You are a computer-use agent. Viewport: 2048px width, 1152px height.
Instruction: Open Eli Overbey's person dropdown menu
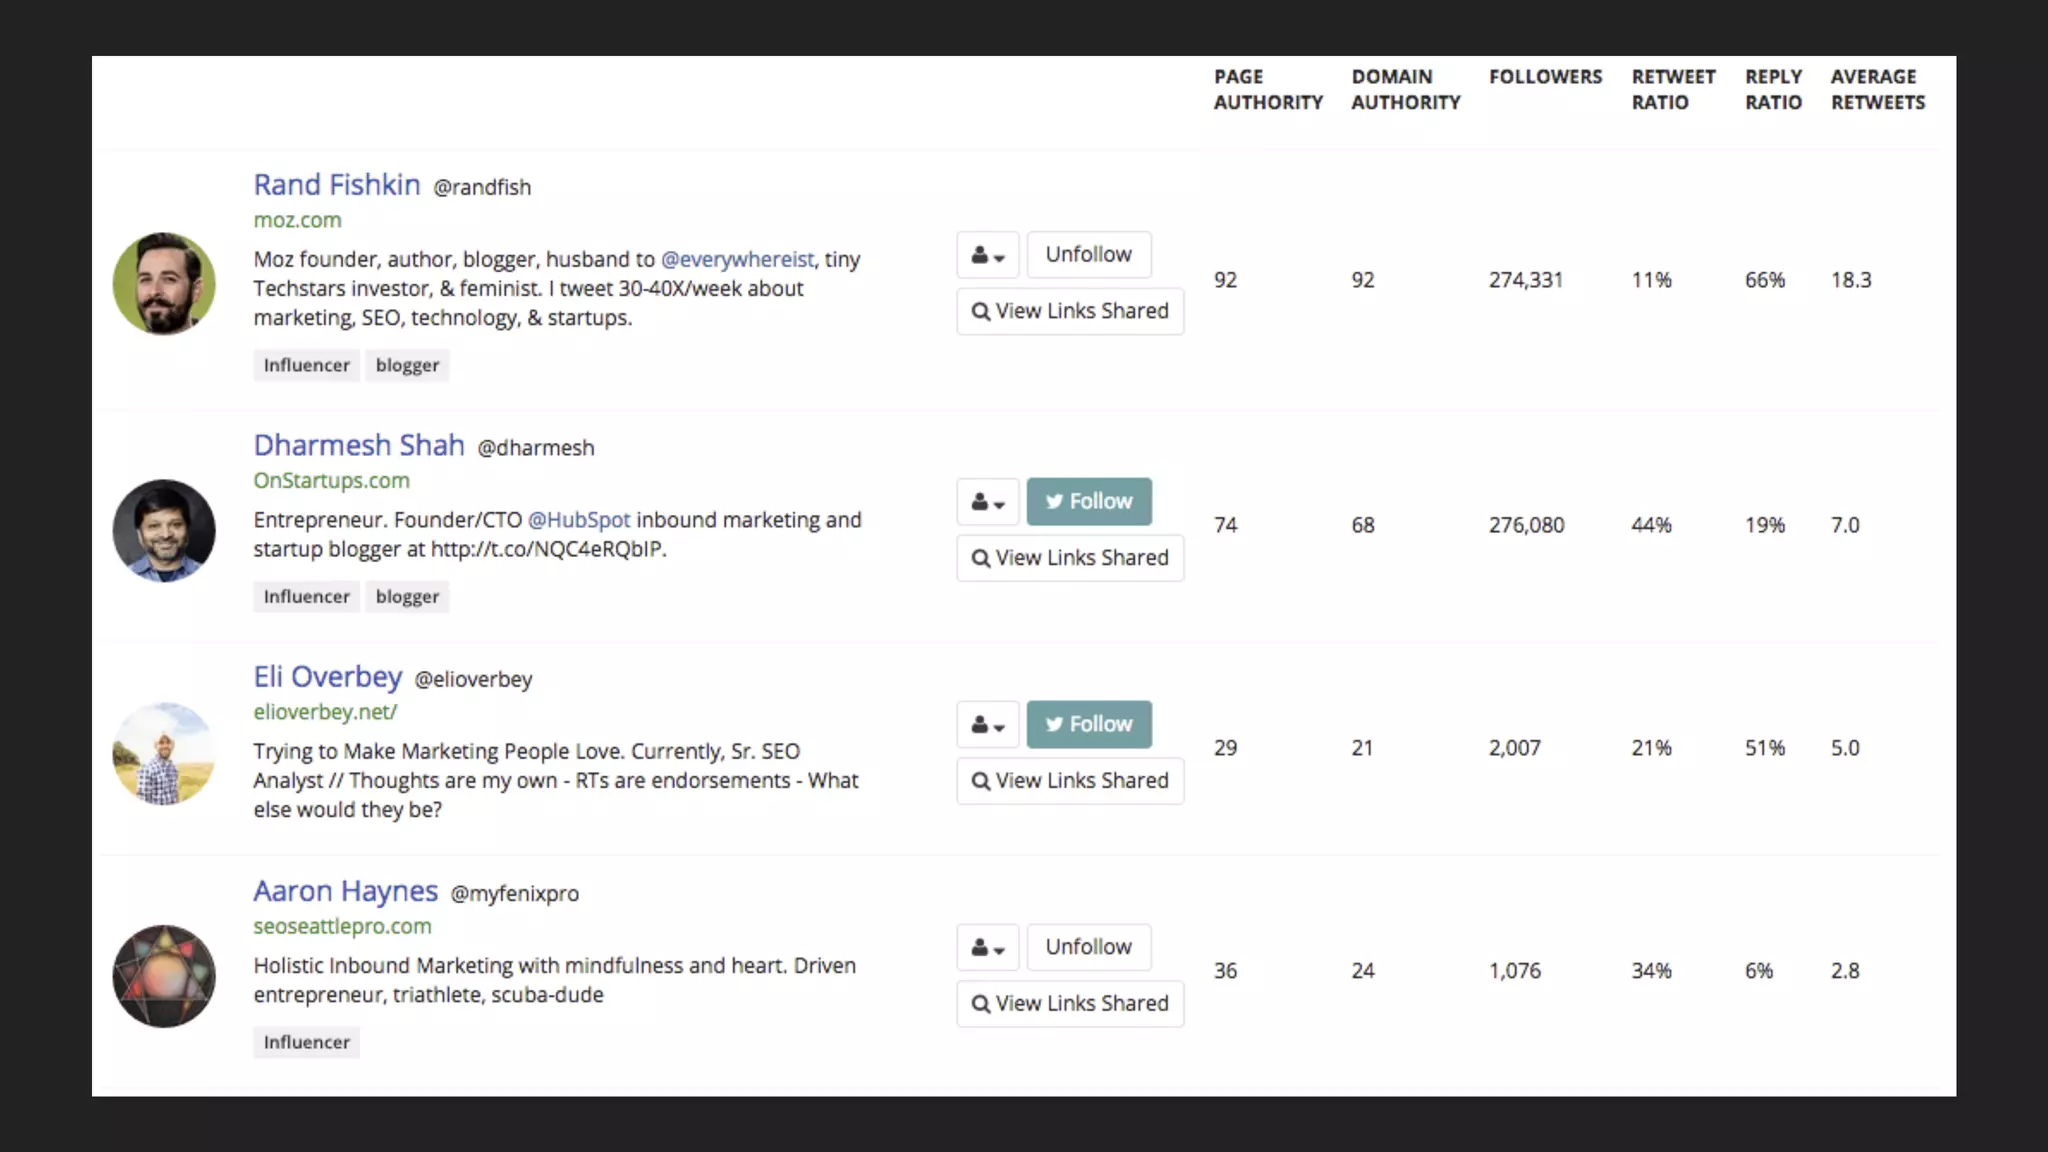point(987,725)
